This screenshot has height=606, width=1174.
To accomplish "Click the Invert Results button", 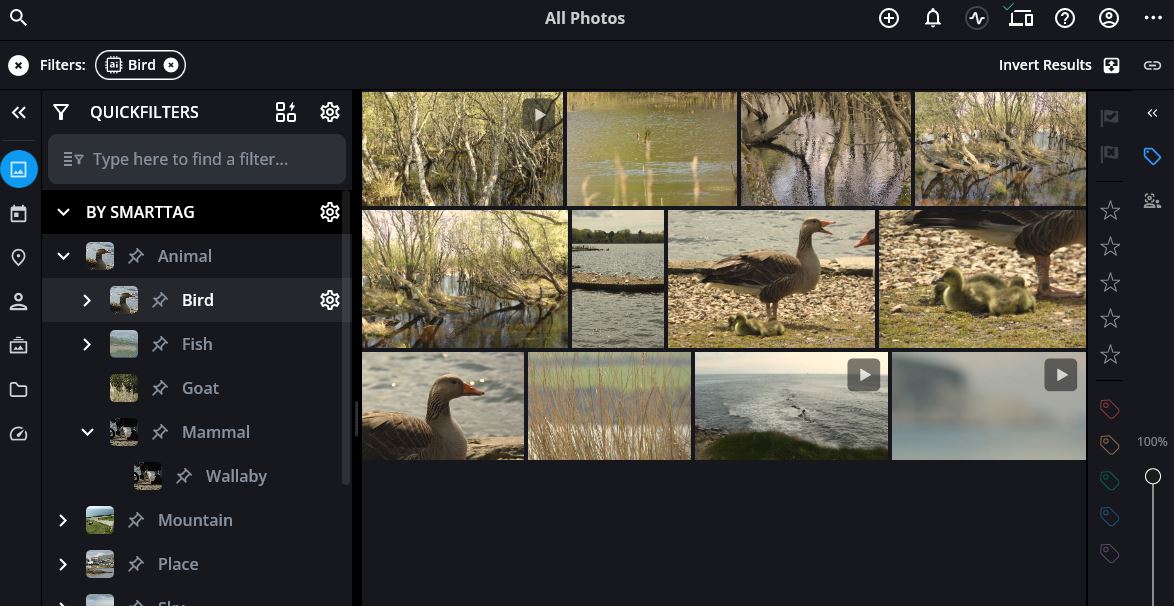I will click(1044, 64).
